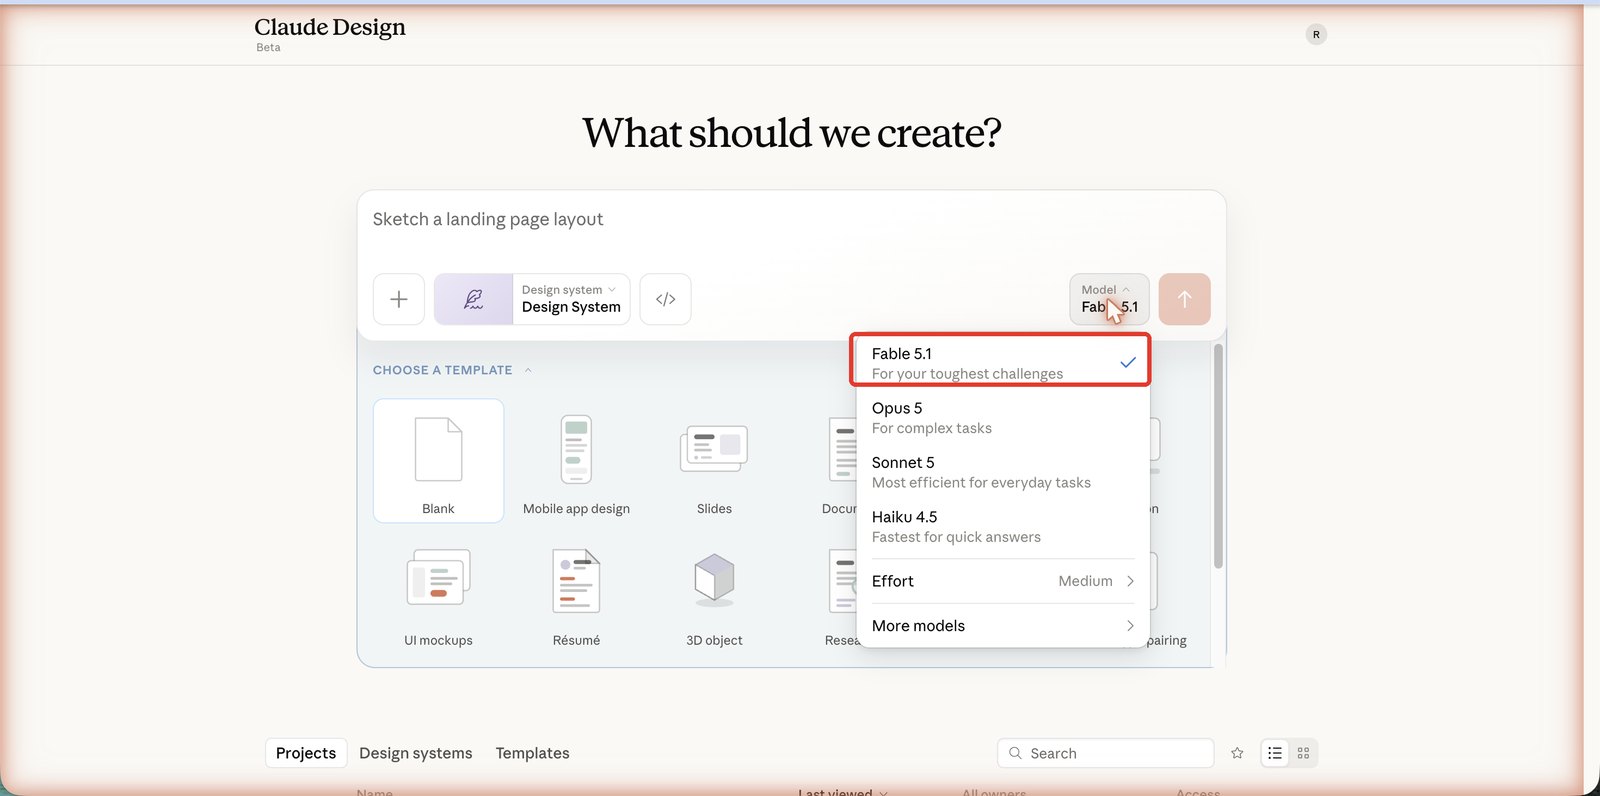
Task: Click the template panel scrollbar
Action: tap(1218, 456)
